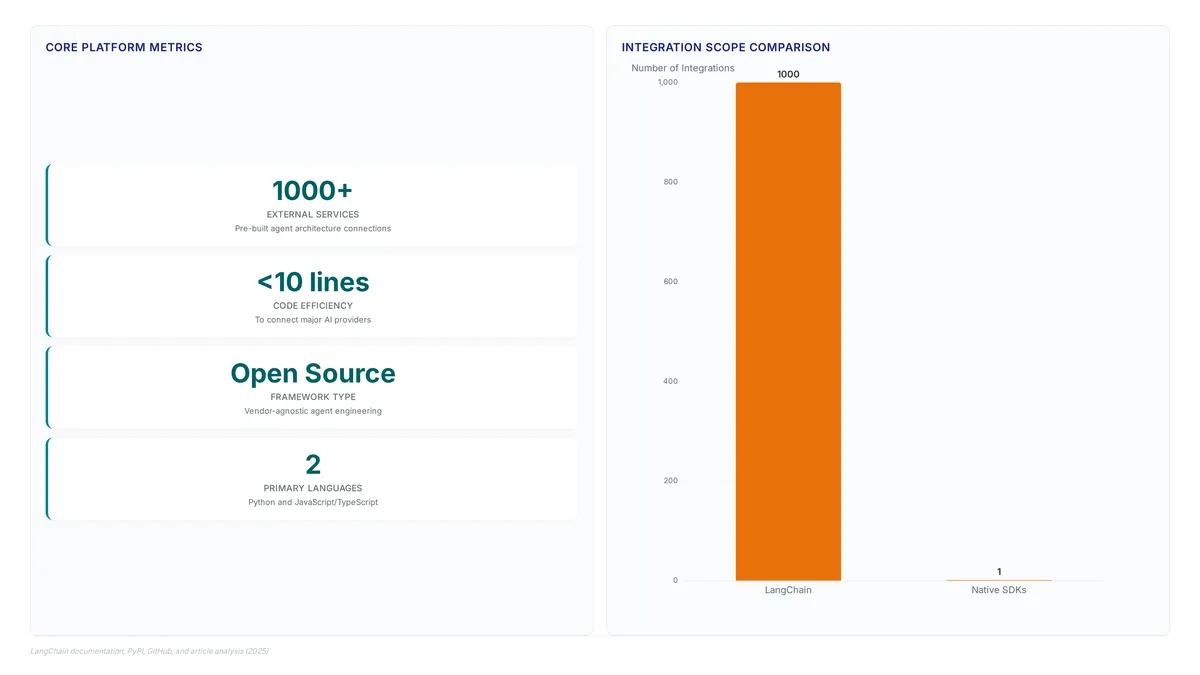Click the 'CODE EFFICIENCY' label
The width and height of the screenshot is (1200, 675).
[x=313, y=306]
